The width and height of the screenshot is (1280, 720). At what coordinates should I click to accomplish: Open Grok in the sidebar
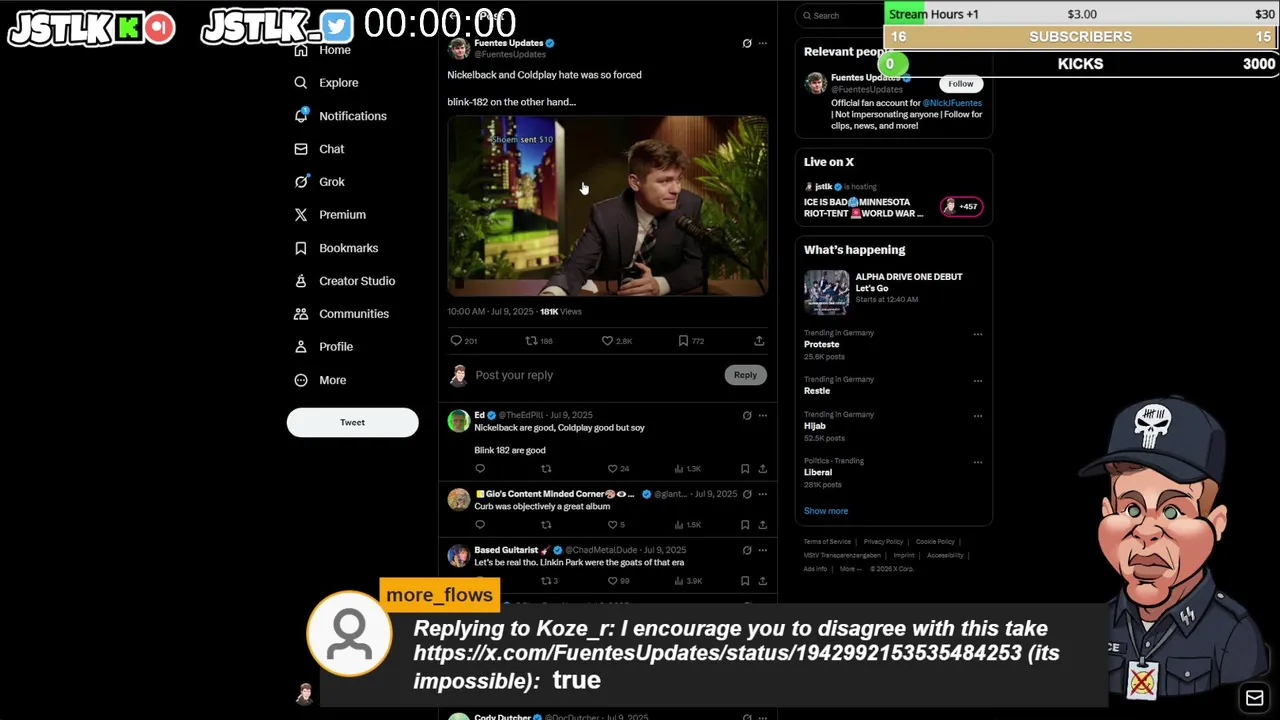coord(331,182)
